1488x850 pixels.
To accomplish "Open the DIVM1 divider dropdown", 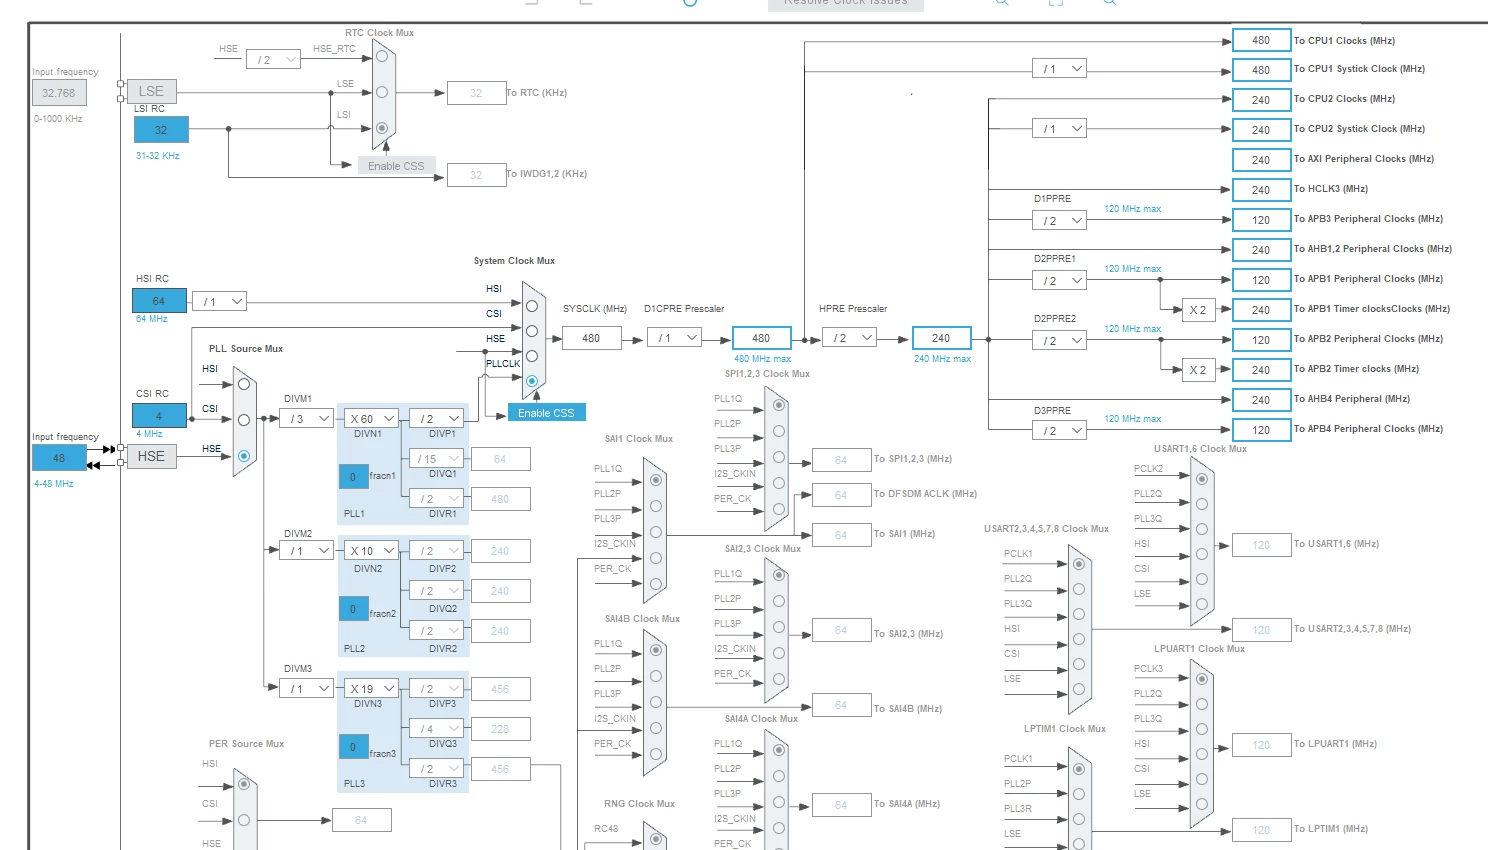I will pos(306,418).
